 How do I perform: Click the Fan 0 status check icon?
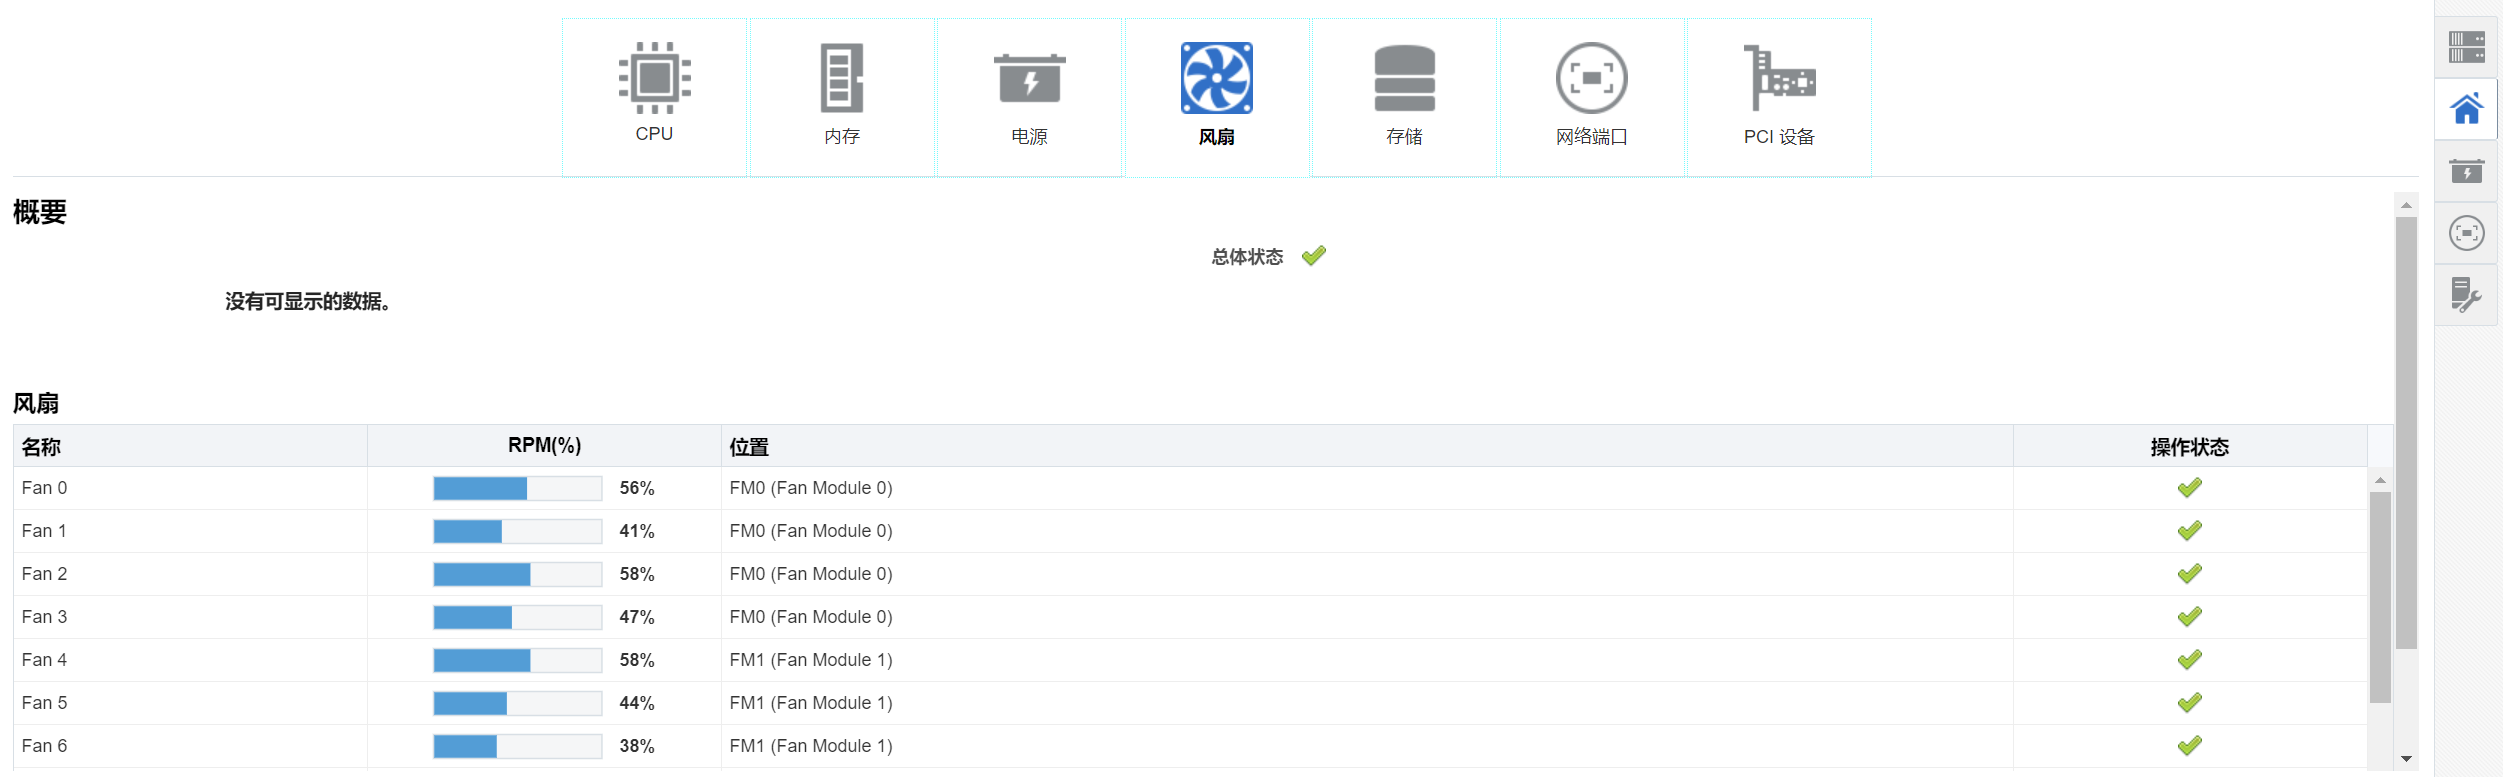coord(2190,488)
